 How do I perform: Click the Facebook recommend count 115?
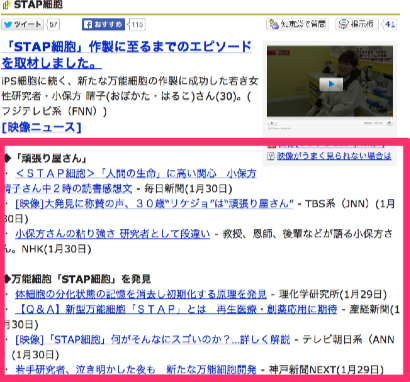(137, 24)
